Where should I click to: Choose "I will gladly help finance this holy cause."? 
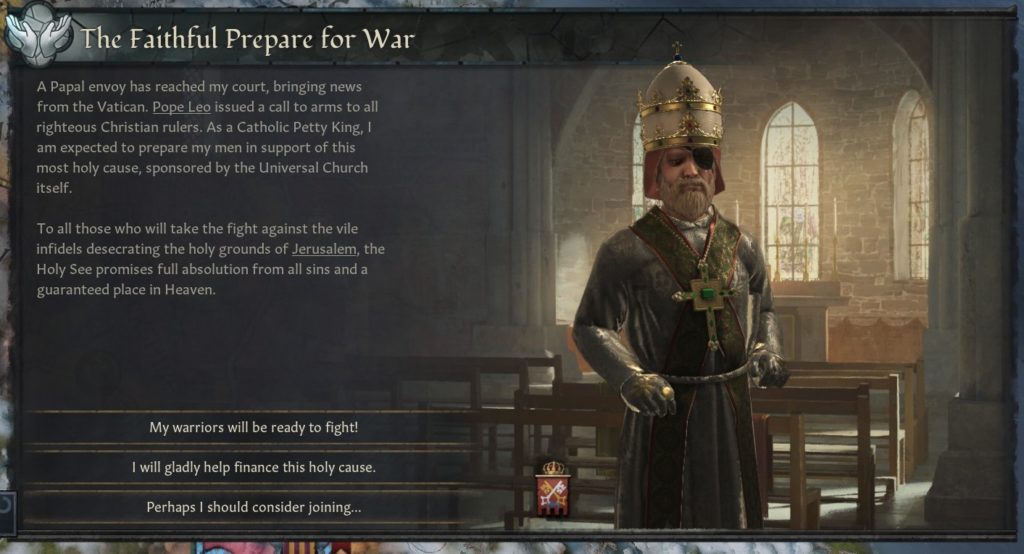point(253,467)
